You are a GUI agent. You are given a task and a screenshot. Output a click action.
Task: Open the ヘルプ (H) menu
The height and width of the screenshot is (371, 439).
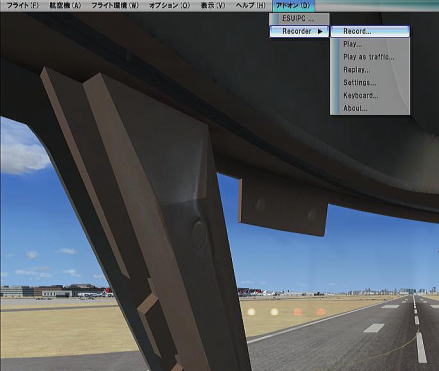pos(251,6)
